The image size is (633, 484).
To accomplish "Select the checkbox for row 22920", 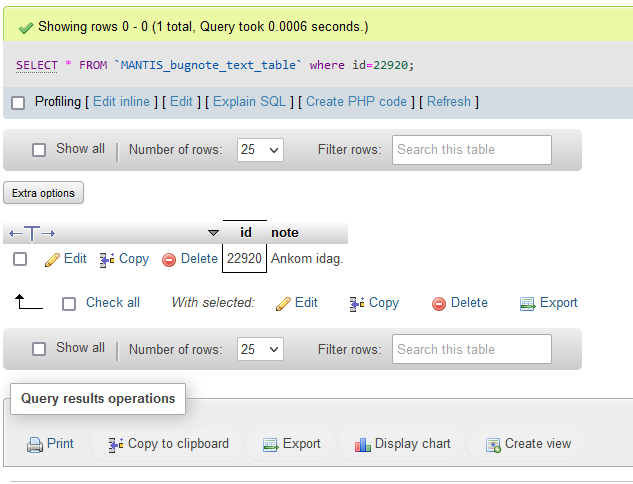I will tap(20, 259).
